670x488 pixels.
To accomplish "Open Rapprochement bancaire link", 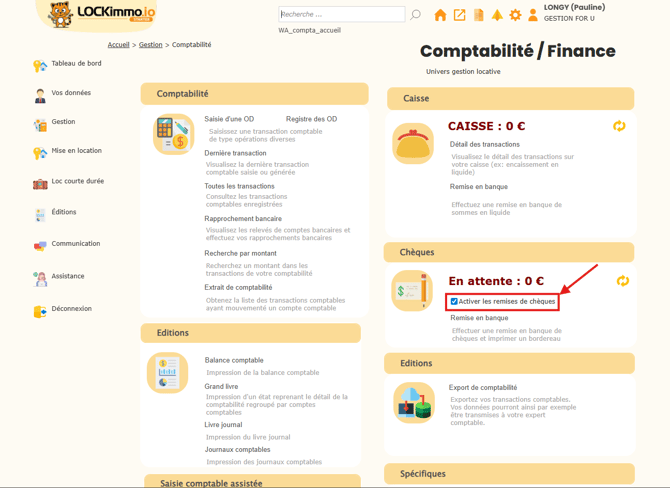I will (243, 219).
